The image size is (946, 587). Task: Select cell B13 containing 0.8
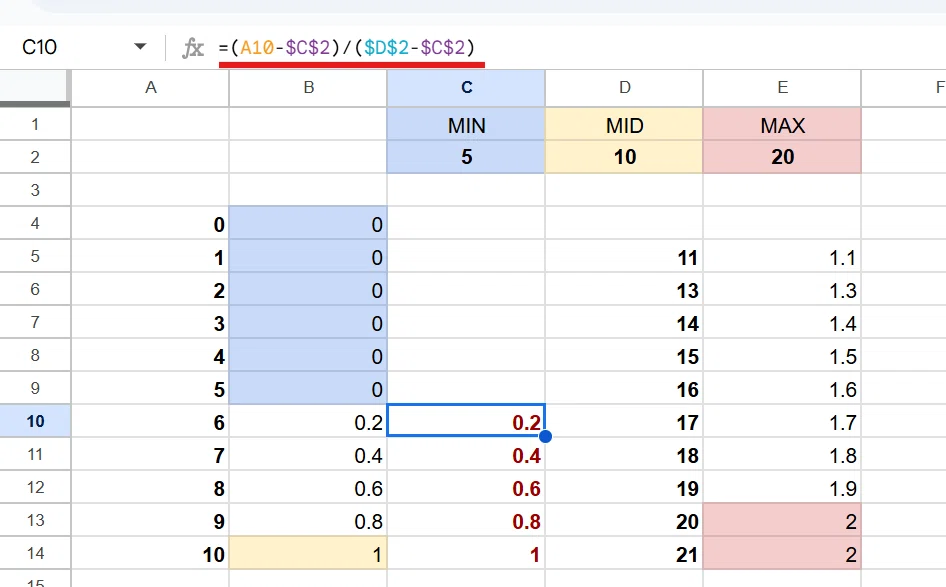[308, 521]
